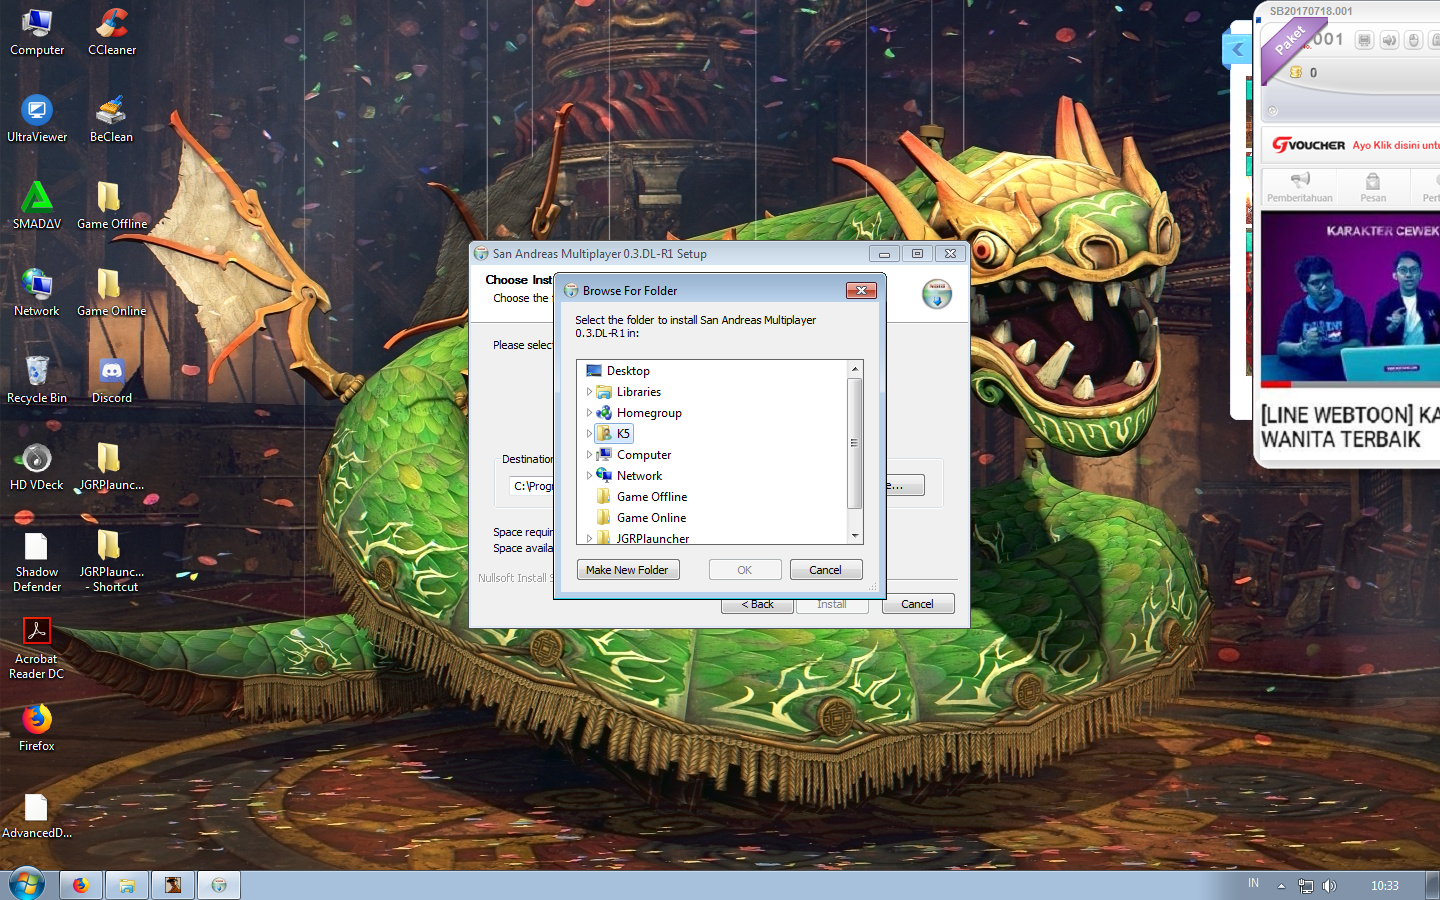Click the monitor button in billing panel
The image size is (1440, 900).
[x=1364, y=40]
